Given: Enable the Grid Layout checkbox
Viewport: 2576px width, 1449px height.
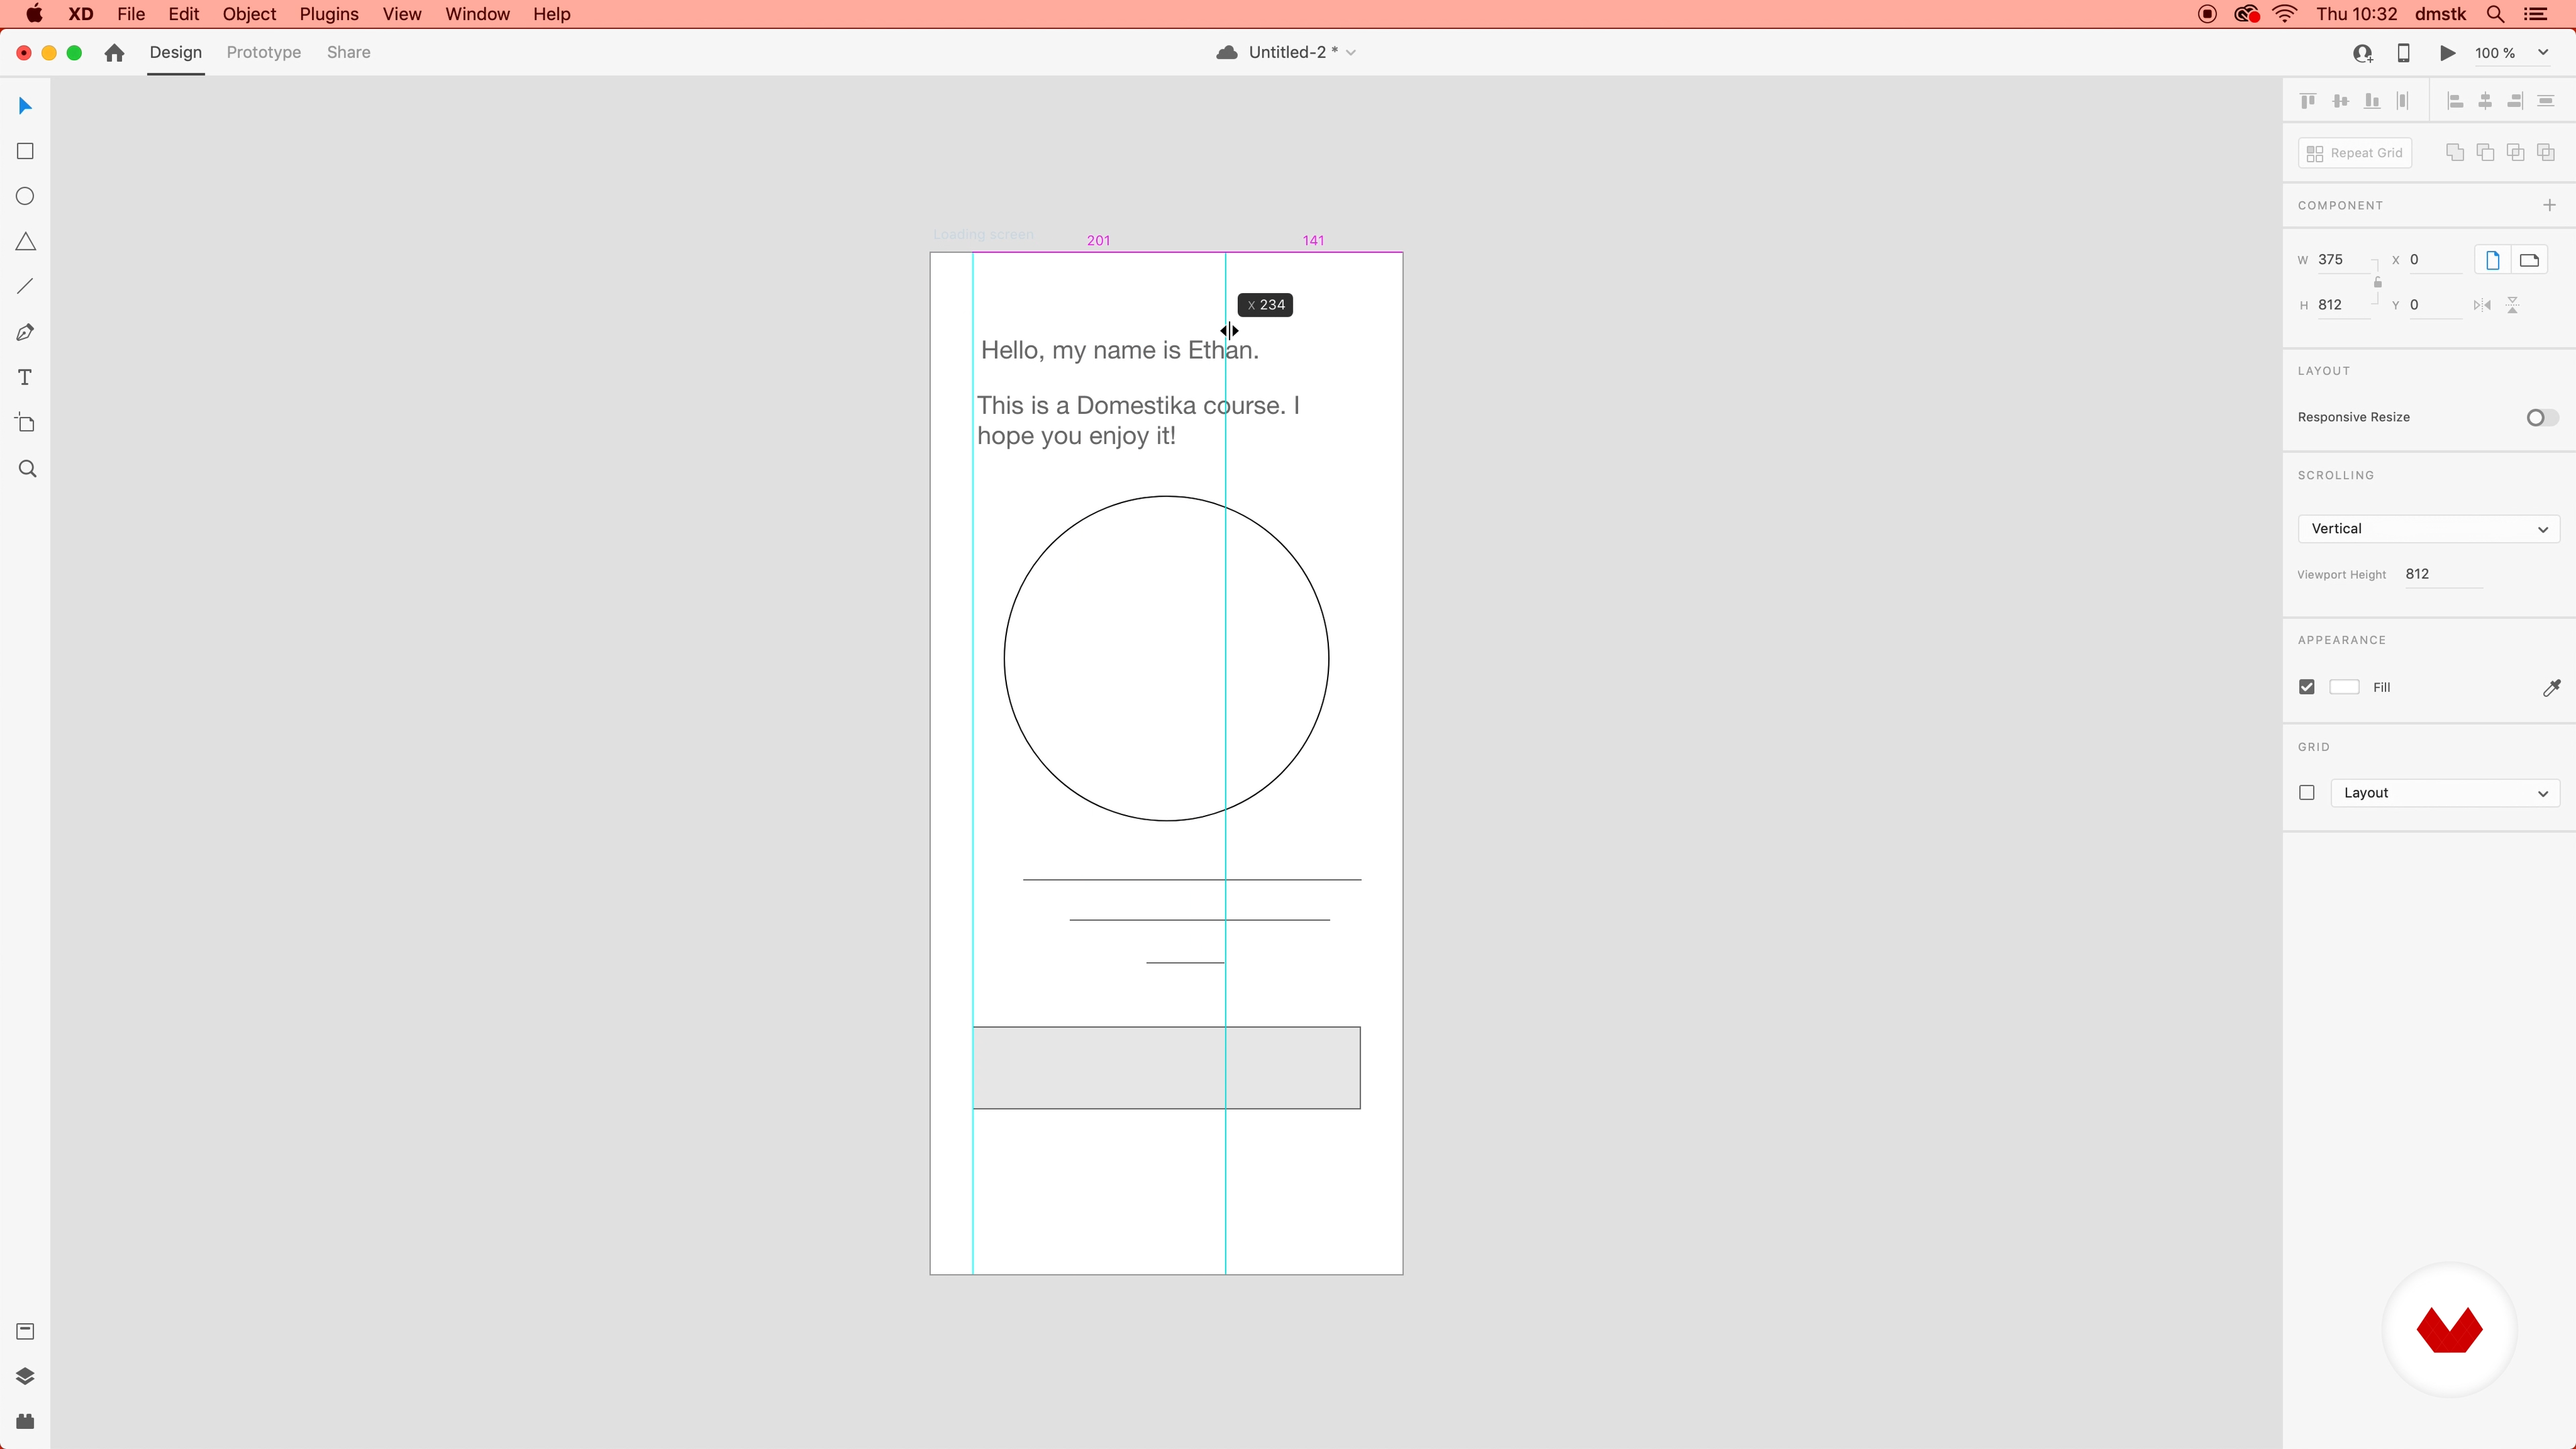Looking at the screenshot, I should click(2307, 793).
